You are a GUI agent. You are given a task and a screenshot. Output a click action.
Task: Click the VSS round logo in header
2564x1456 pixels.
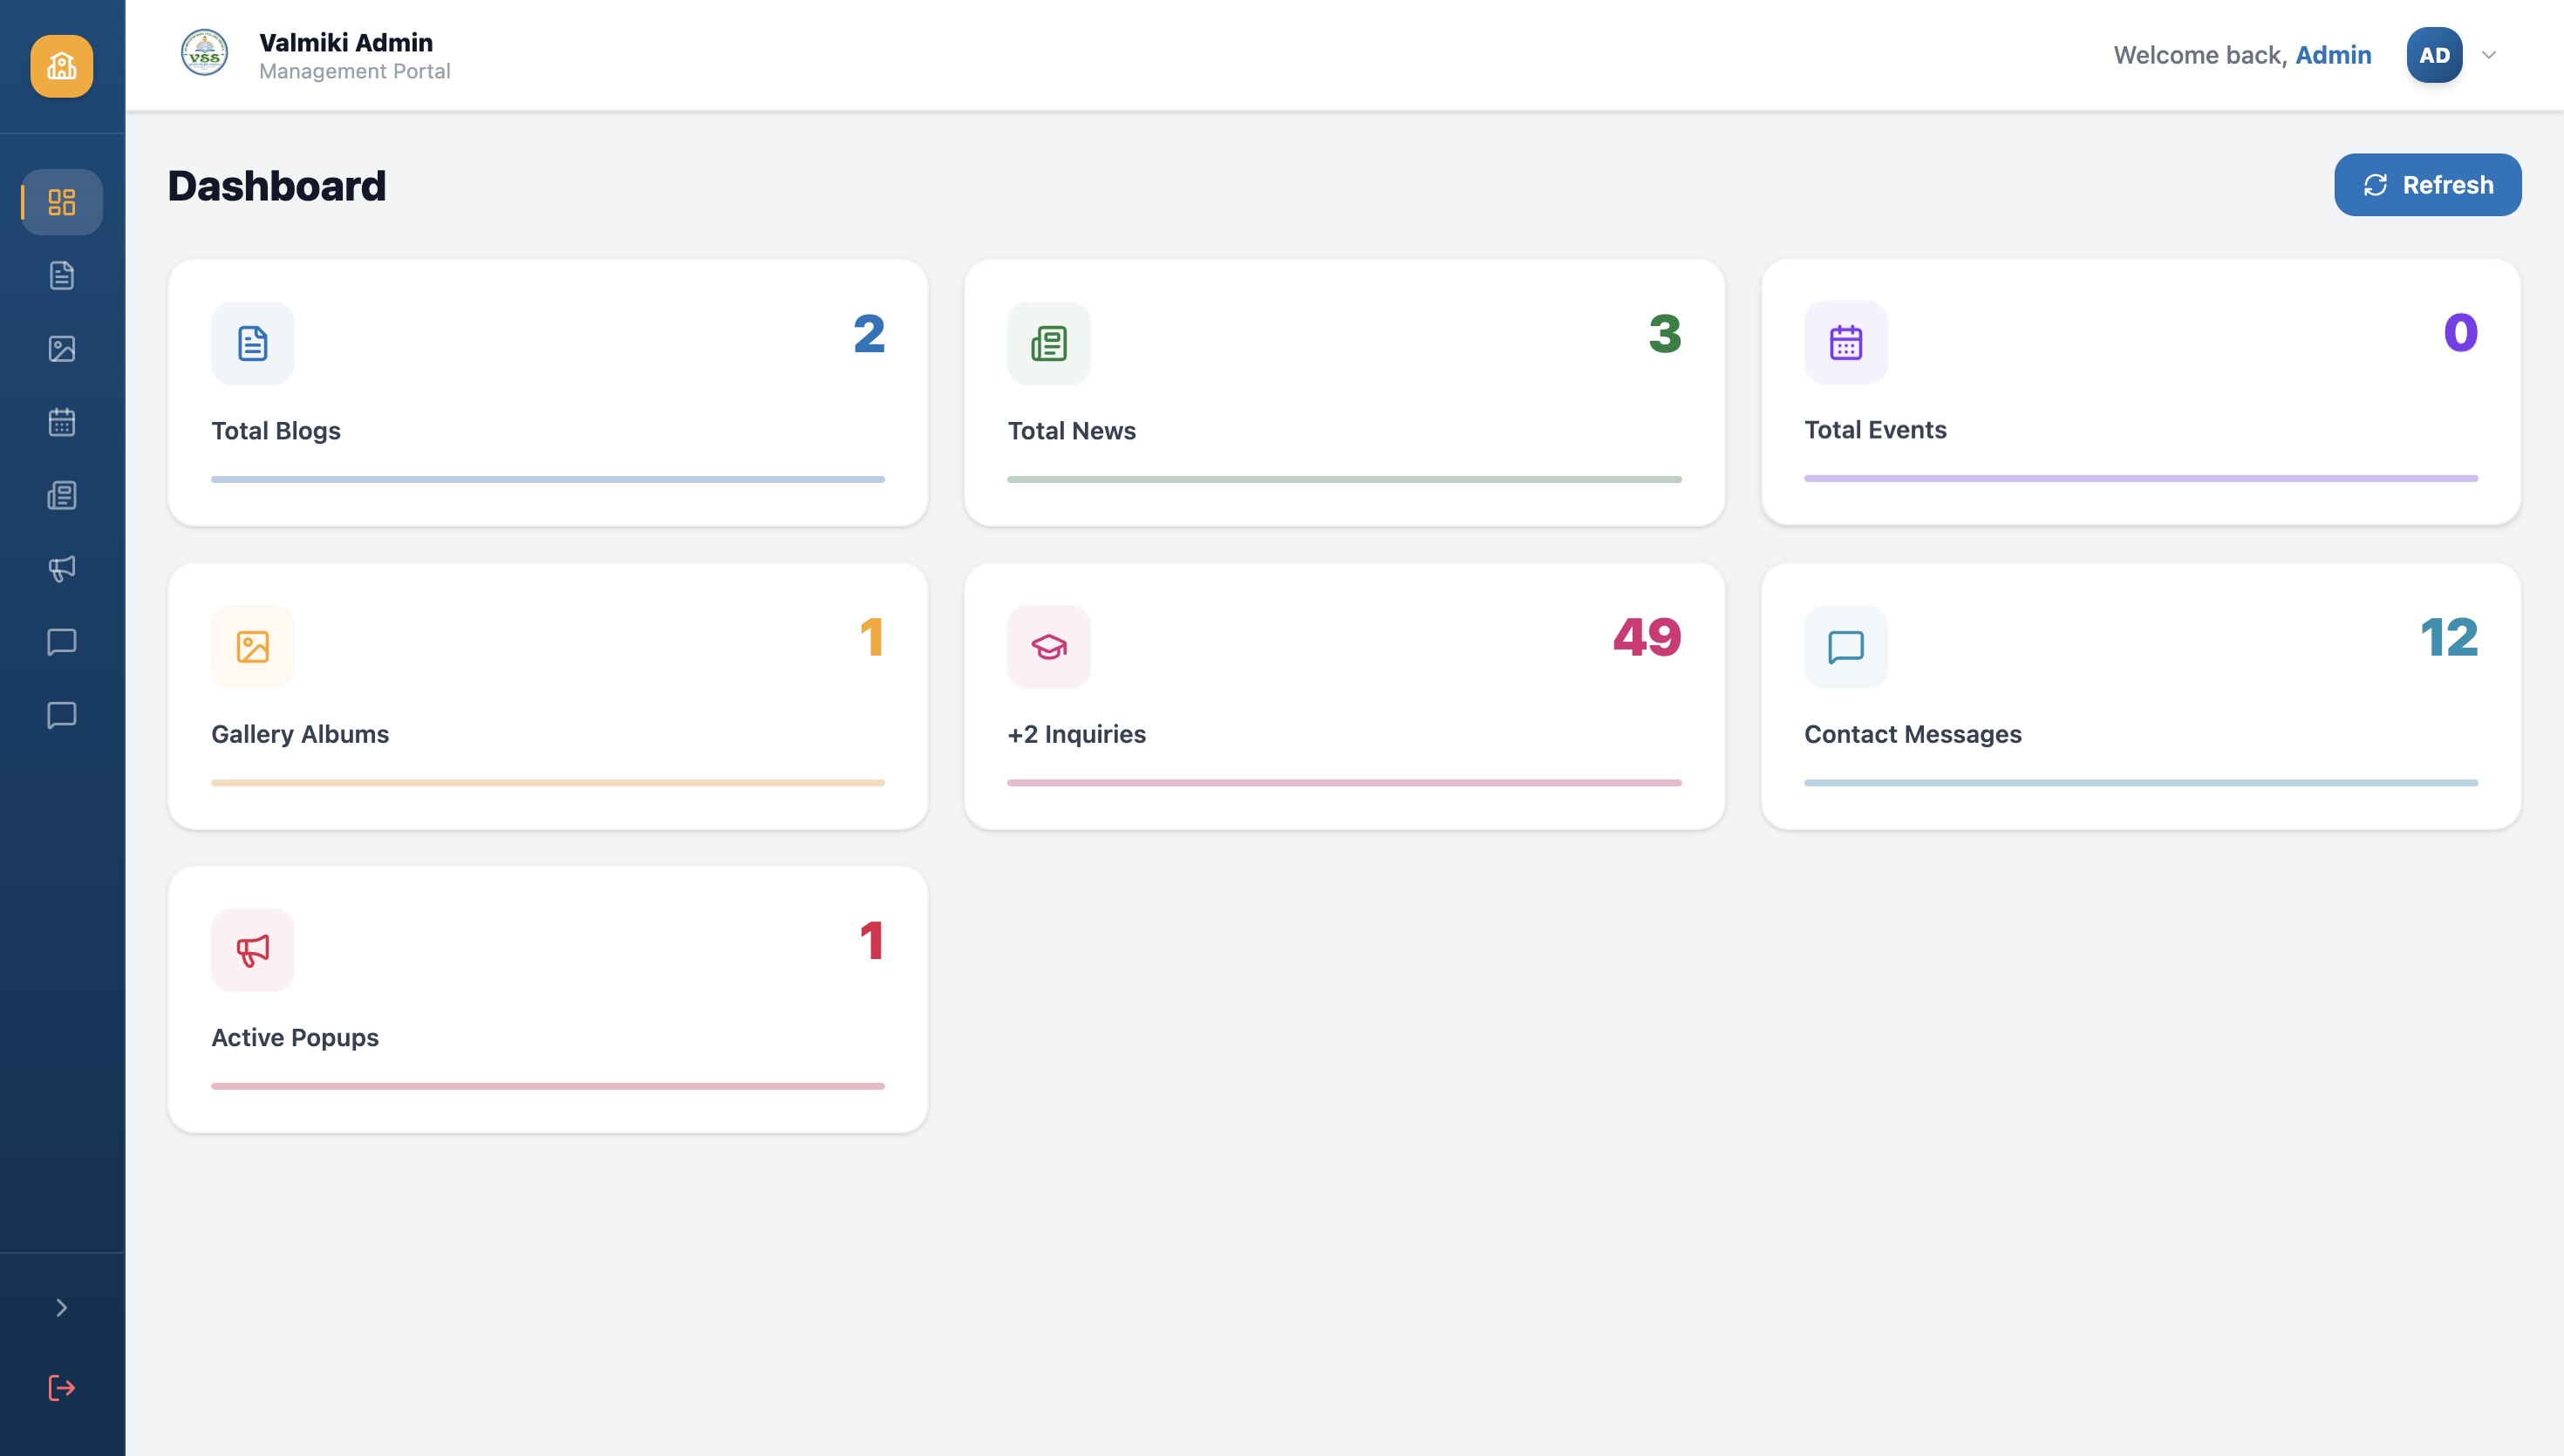click(x=204, y=53)
